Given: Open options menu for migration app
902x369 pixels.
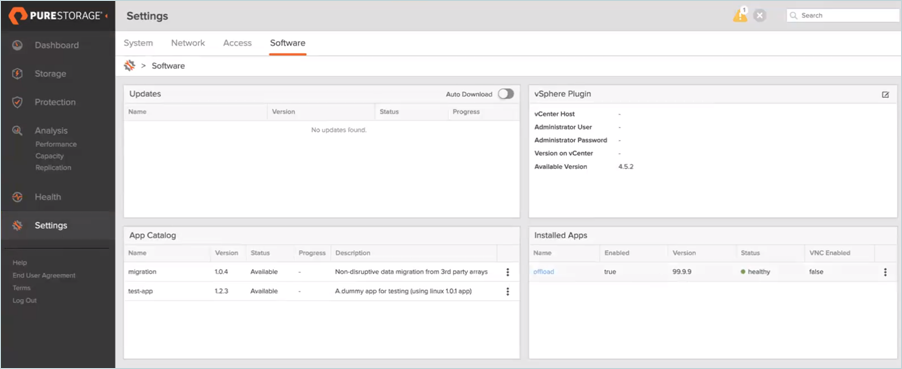Looking at the screenshot, I should coord(507,272).
